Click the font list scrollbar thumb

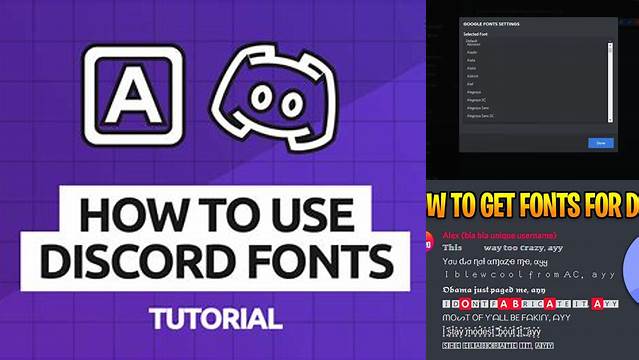coord(610,82)
